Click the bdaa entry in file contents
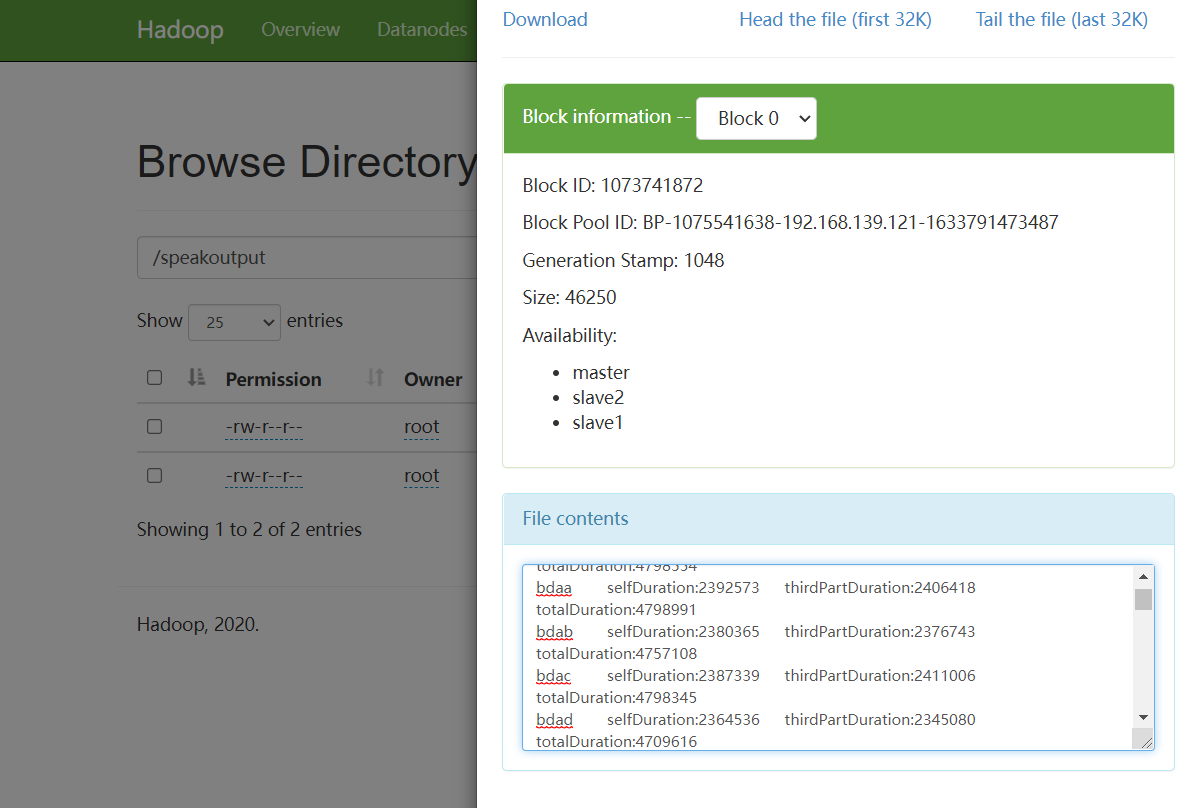1199x808 pixels. click(554, 588)
